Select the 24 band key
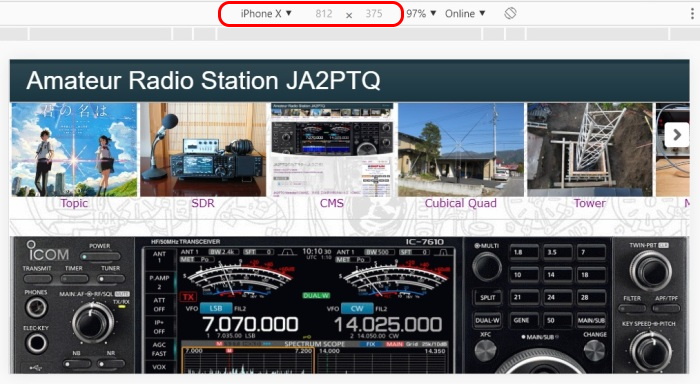The image size is (700, 384). (558, 297)
